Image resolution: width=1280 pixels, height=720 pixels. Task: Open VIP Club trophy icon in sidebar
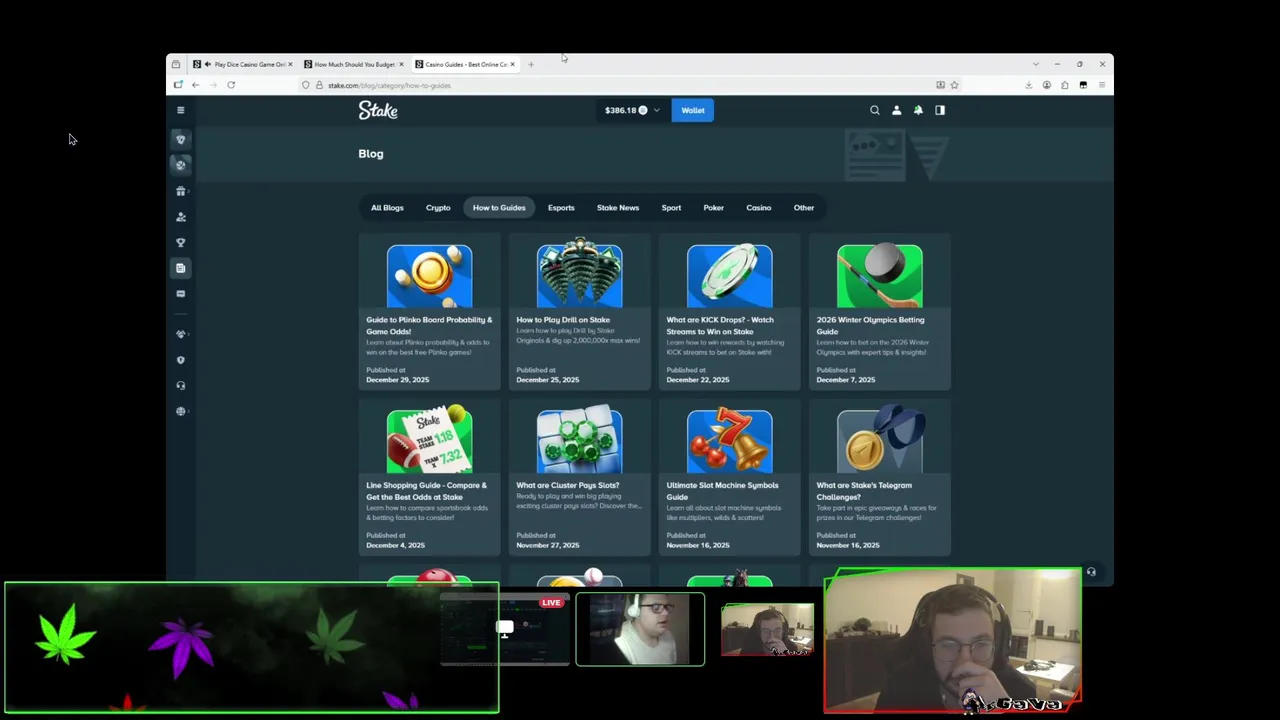tap(180, 242)
